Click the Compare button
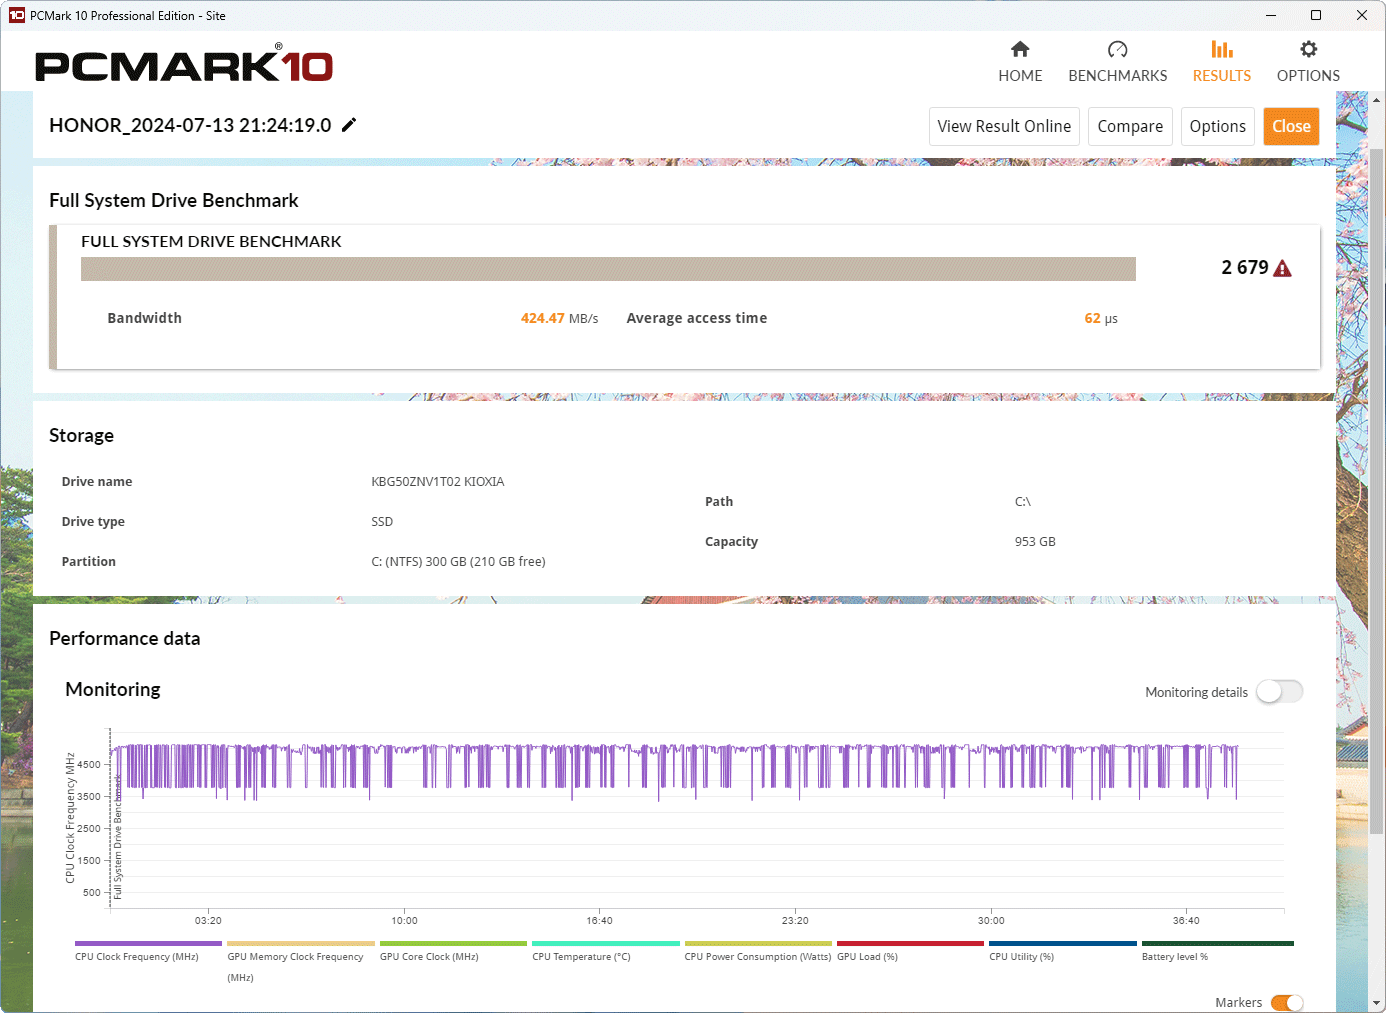 [x=1130, y=127]
